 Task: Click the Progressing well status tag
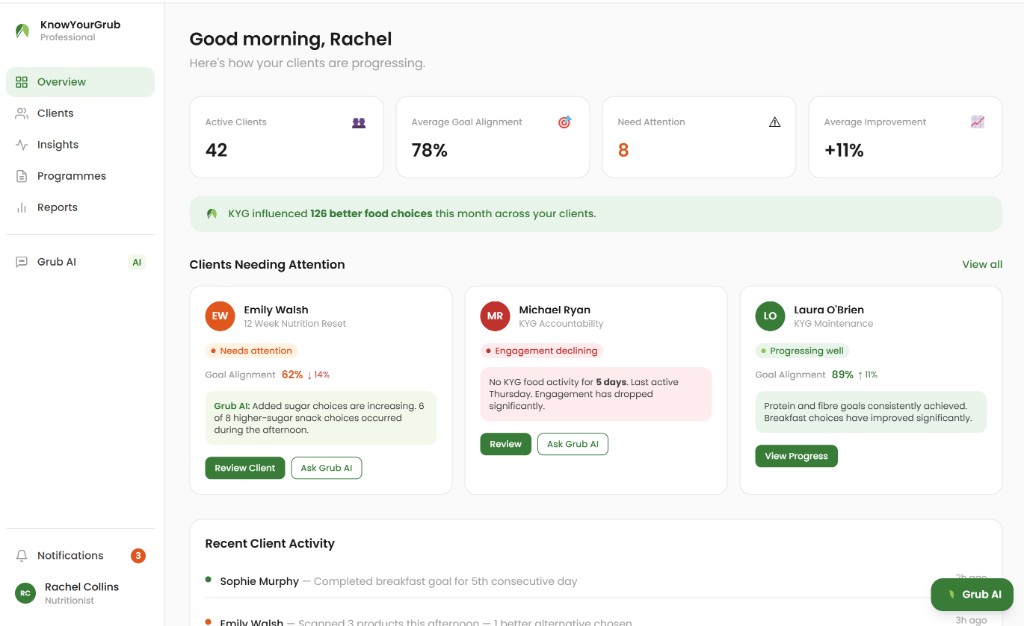coord(801,351)
